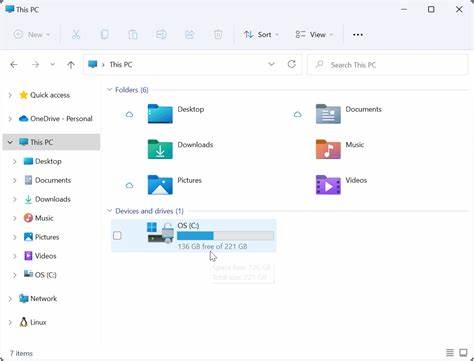Switch to details view layout icon
The height and width of the screenshot is (361, 474).
tap(450, 352)
